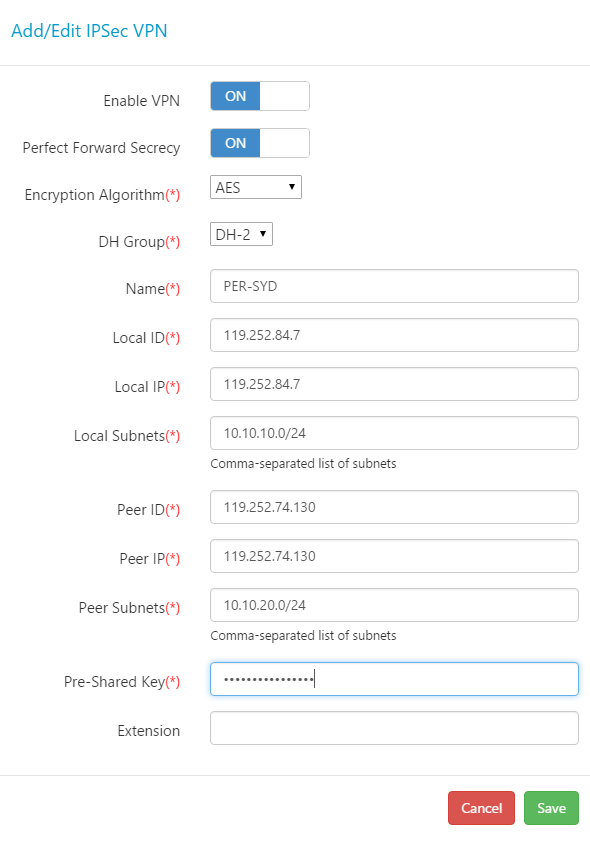Click the Local Subnets field 10.10.10.0/24
The height and width of the screenshot is (848, 590).
click(394, 433)
